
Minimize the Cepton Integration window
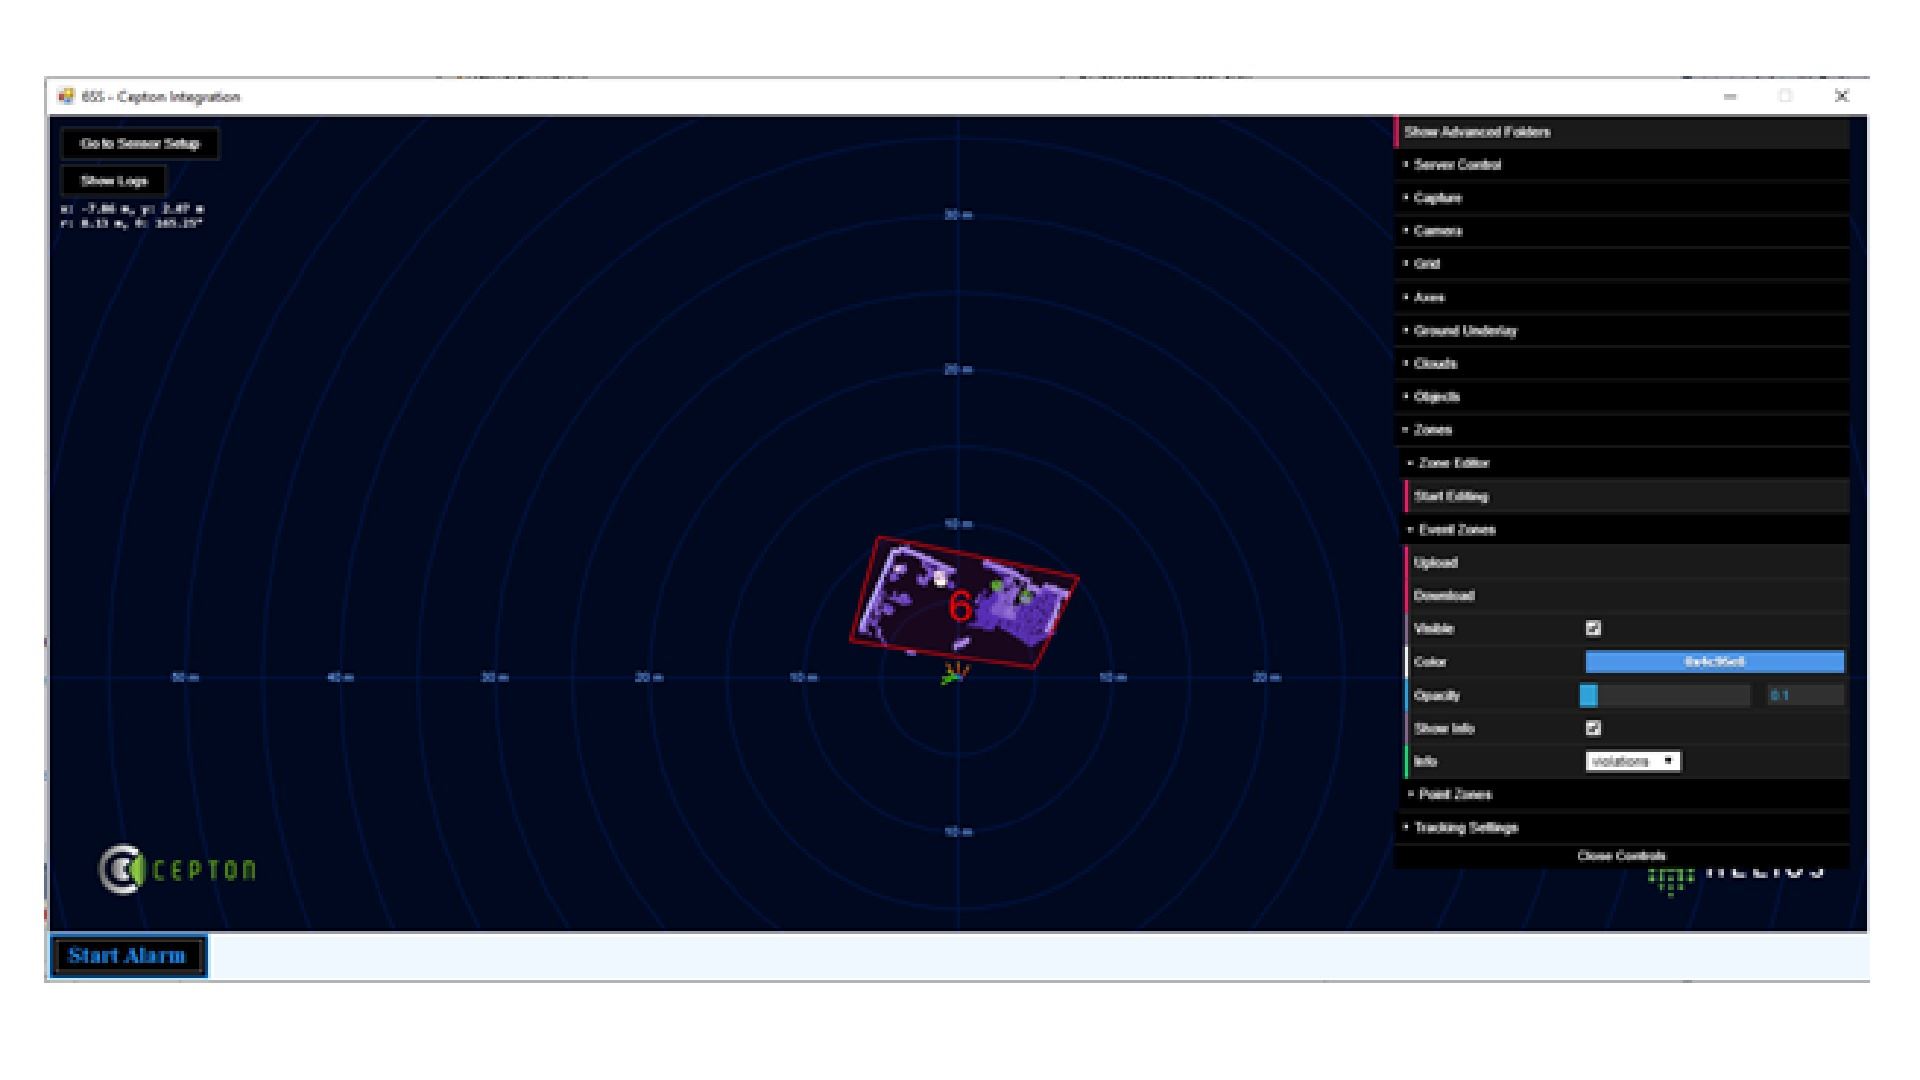coord(1730,97)
